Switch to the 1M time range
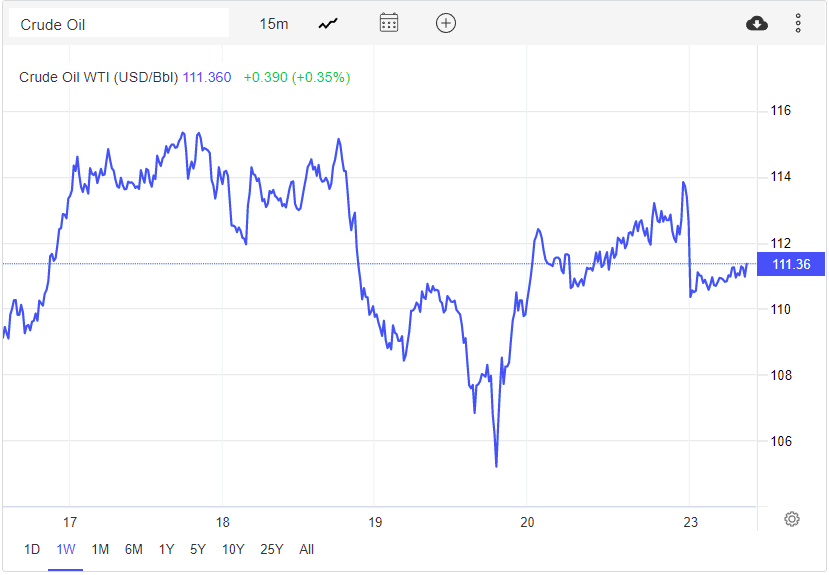The width and height of the screenshot is (829, 575). point(100,549)
